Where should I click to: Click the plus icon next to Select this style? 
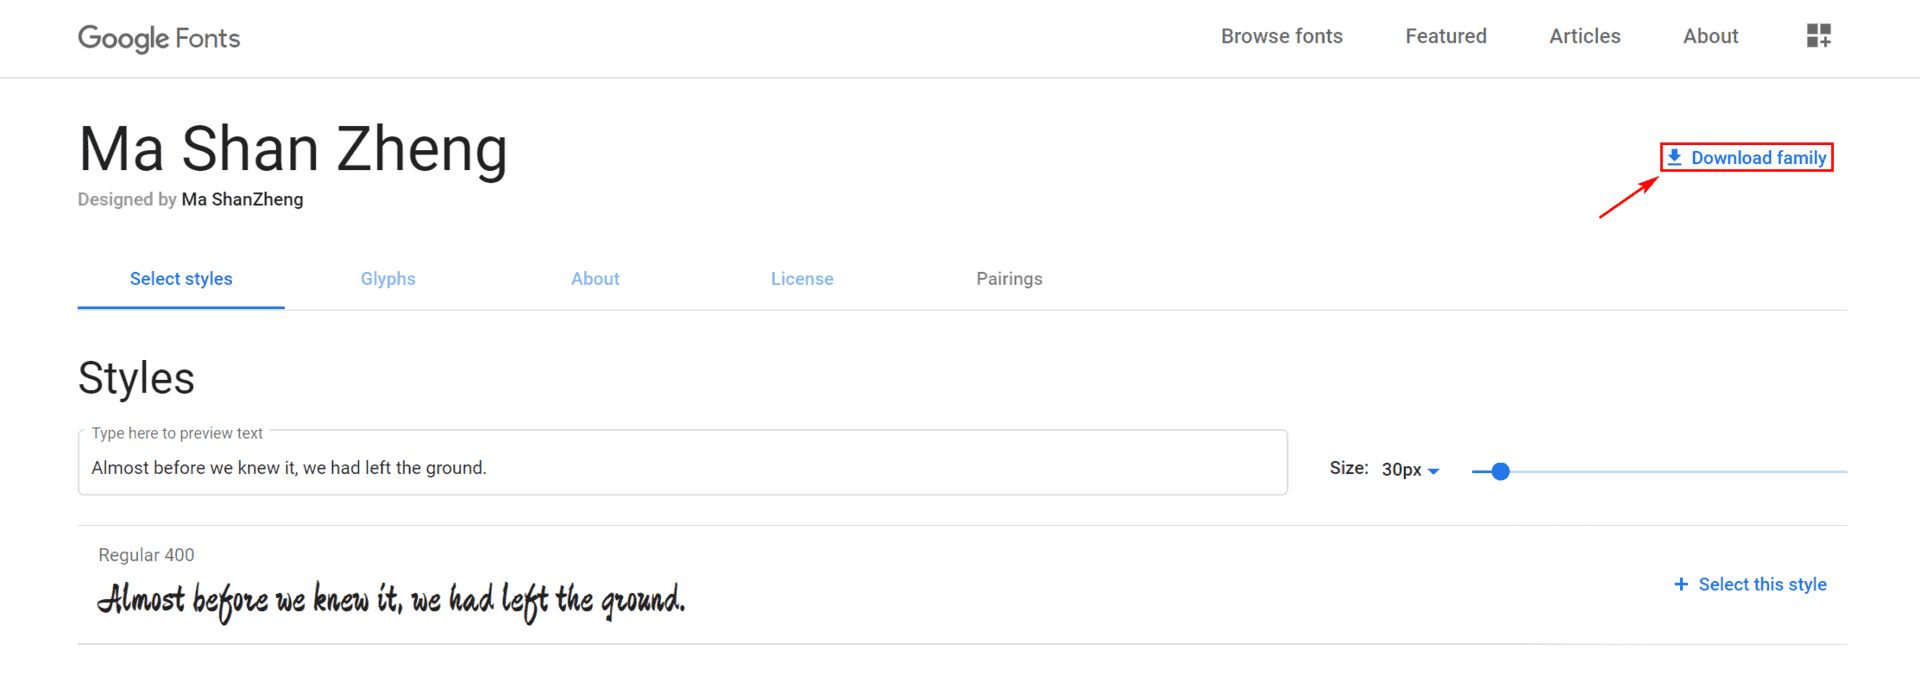(x=1681, y=584)
